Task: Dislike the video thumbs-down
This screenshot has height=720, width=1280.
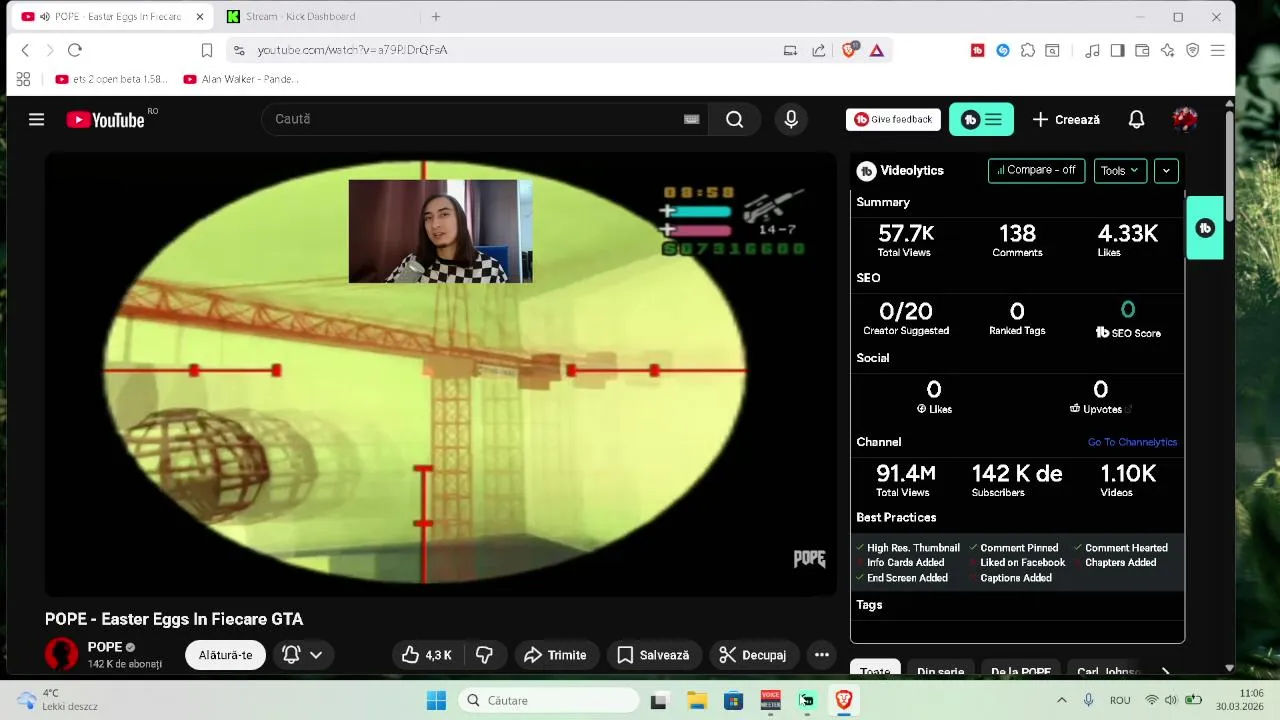Action: click(x=485, y=655)
